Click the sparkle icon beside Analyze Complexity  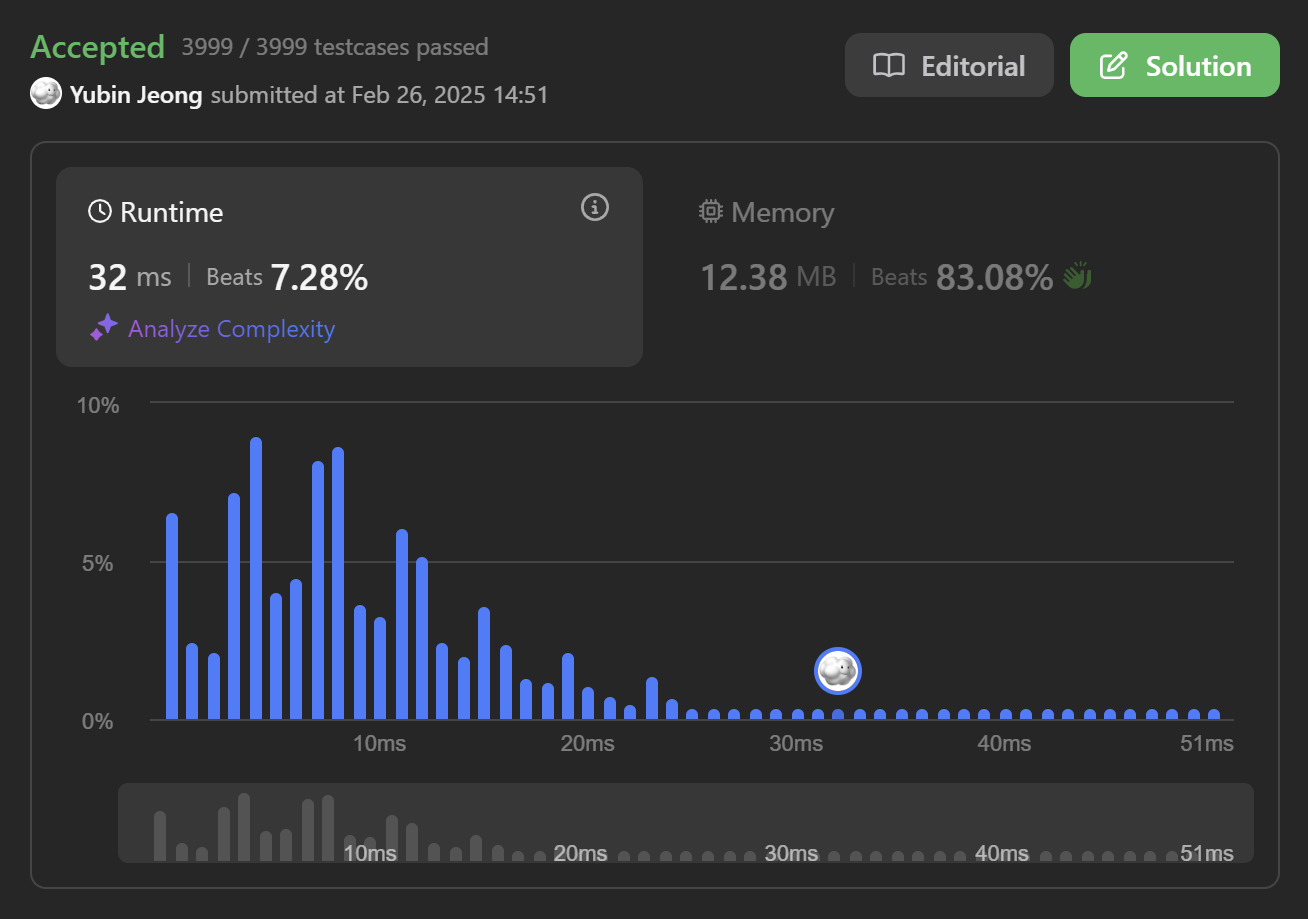(x=103, y=329)
